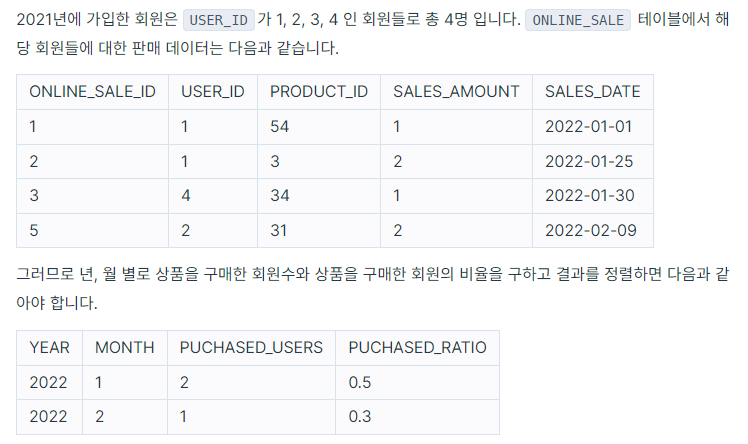Click the 0.5 ratio cell

pos(417,382)
